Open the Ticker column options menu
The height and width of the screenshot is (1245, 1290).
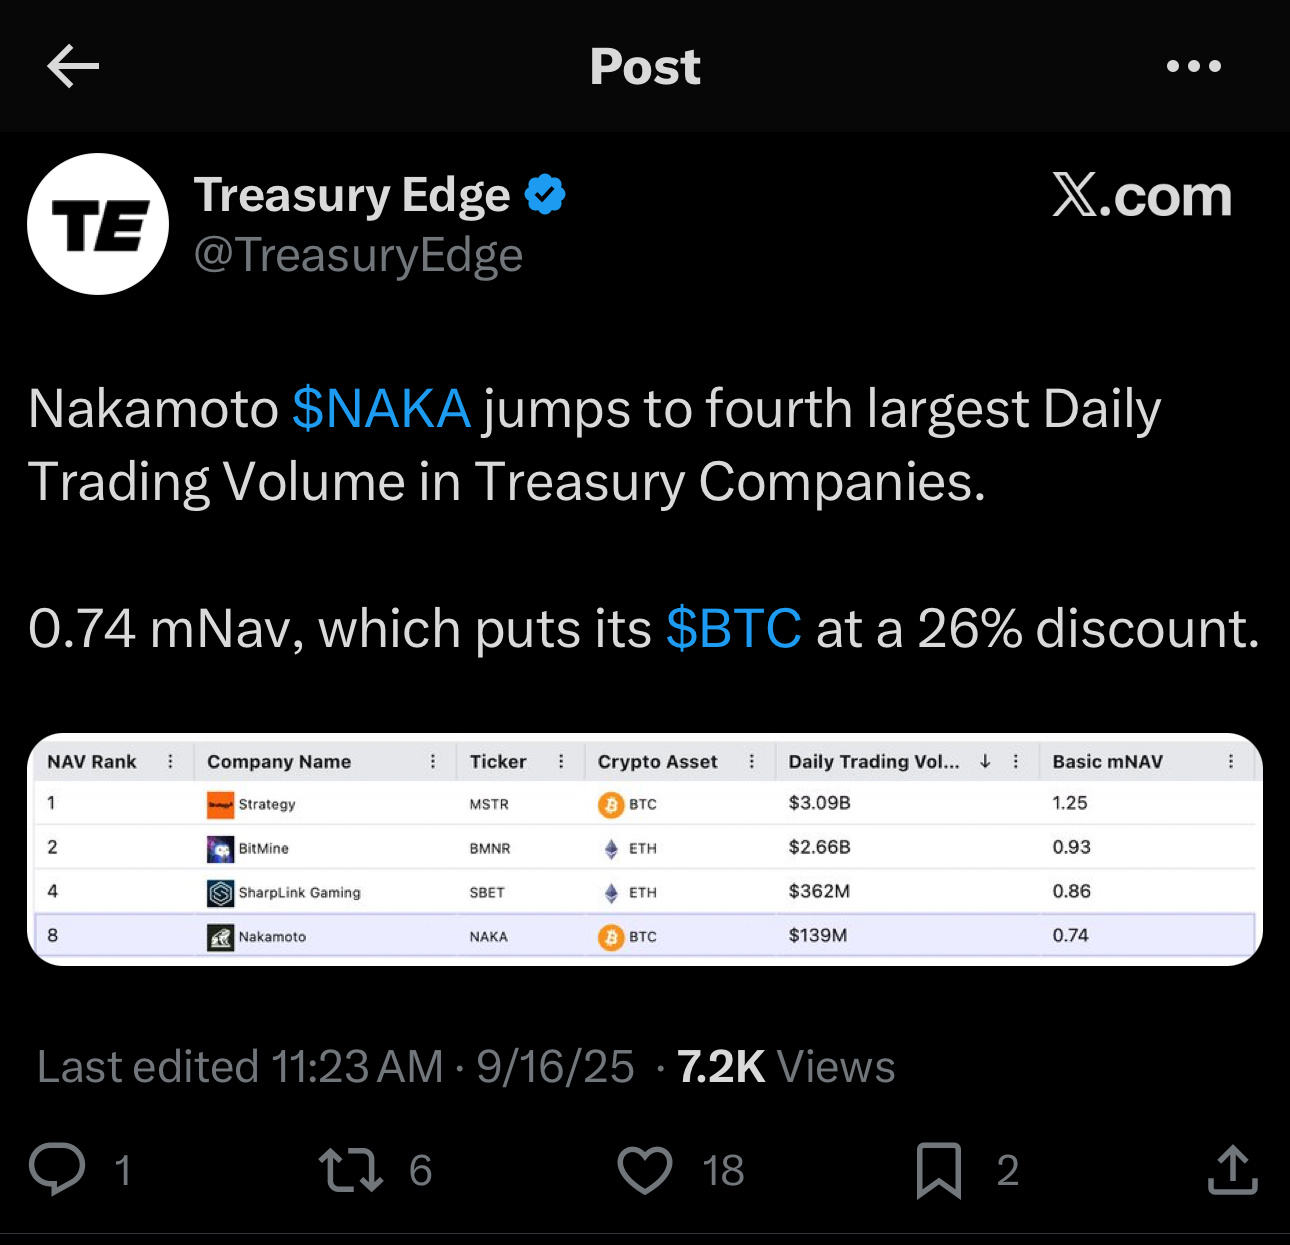[x=560, y=761]
